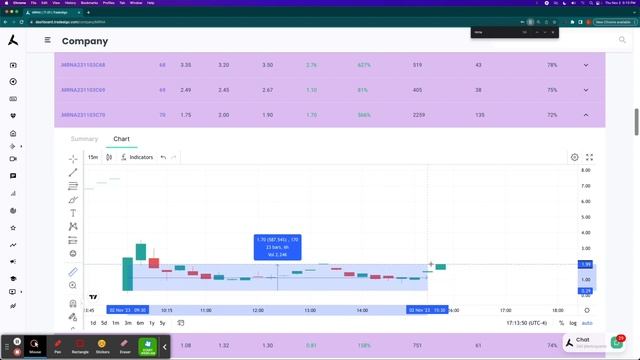The height and width of the screenshot is (360, 640).
Task: Click the sidebar graduation cap icon
Action: pyautogui.click(x=13, y=278)
